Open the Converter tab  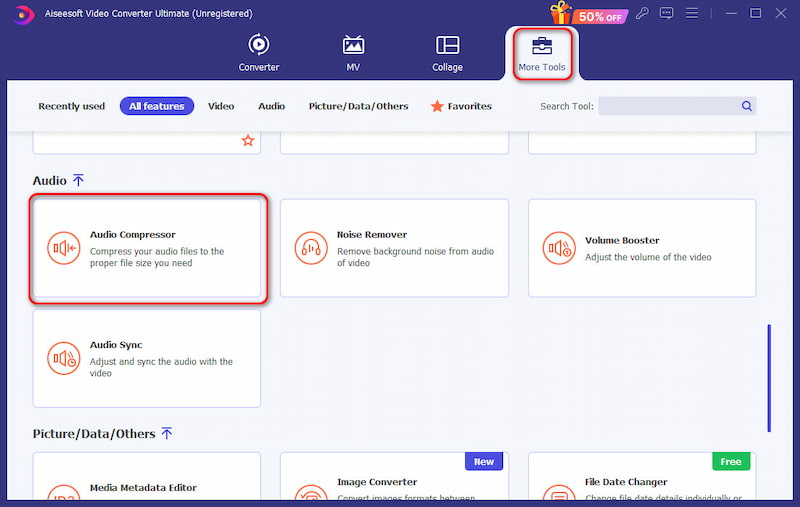259,53
